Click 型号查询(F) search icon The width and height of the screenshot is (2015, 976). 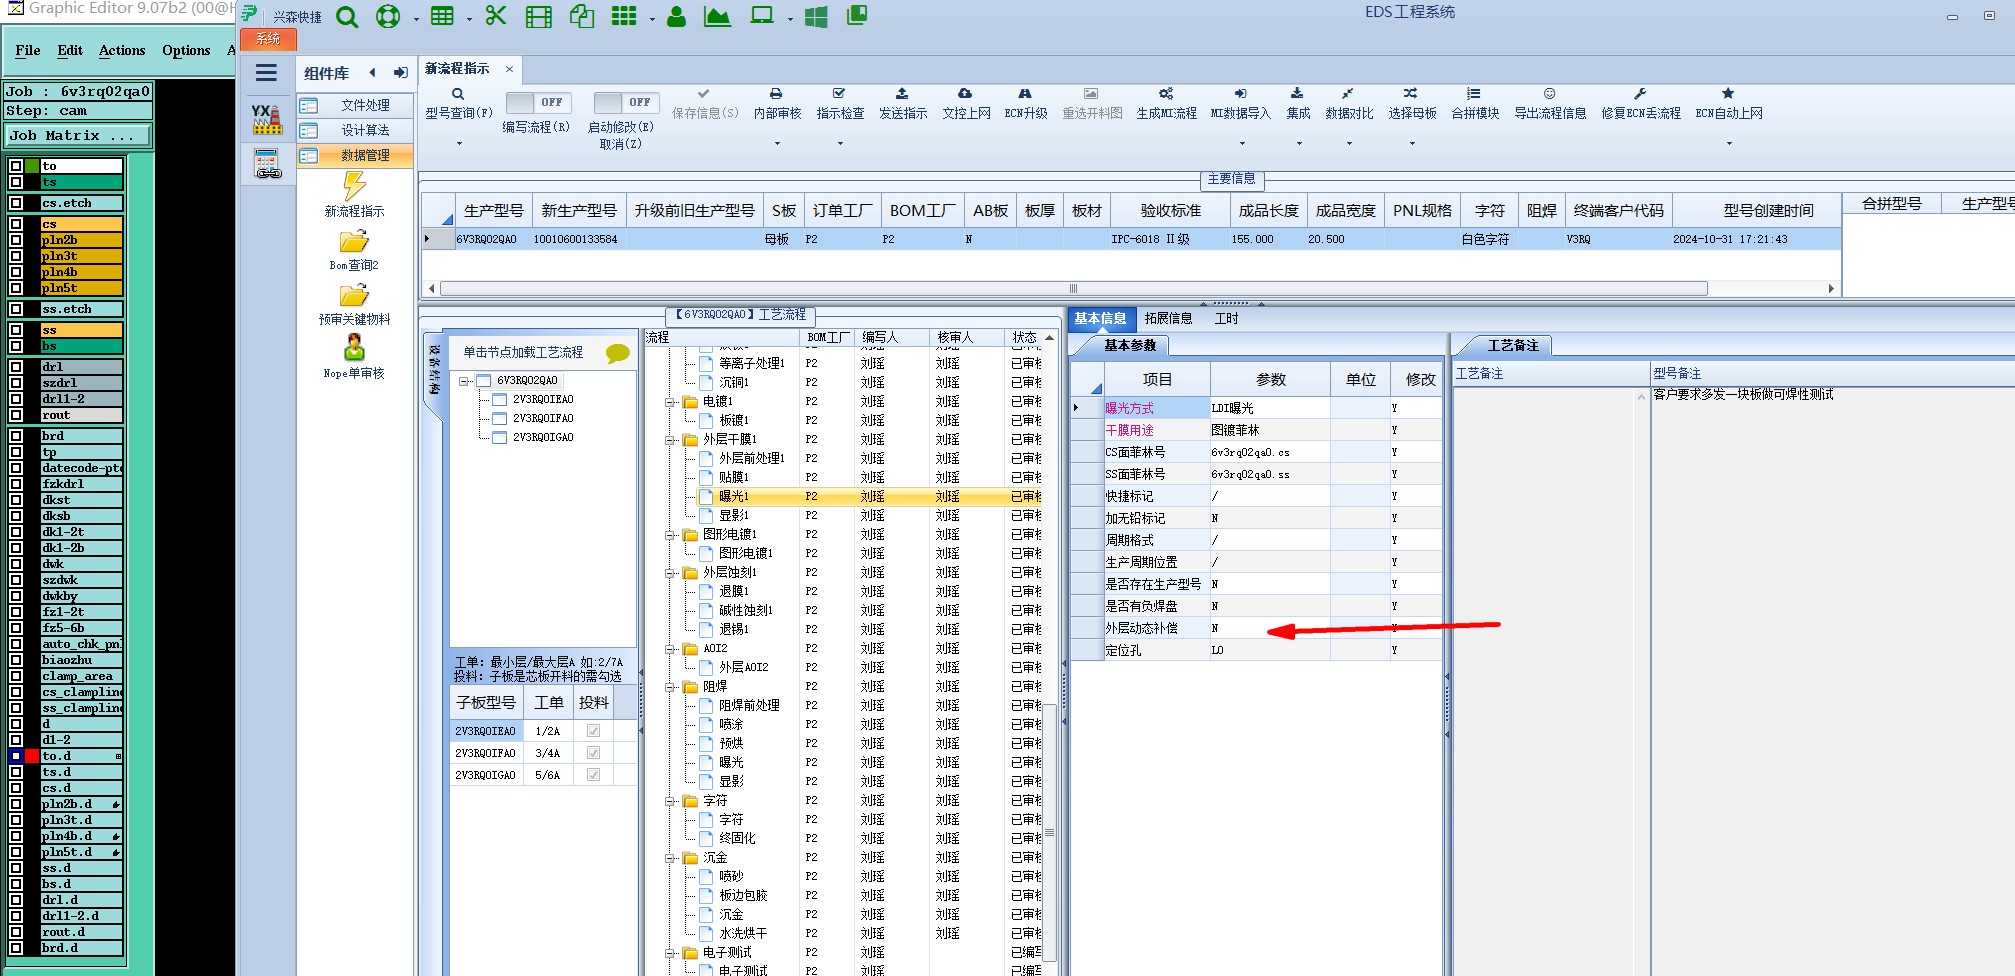(458, 94)
